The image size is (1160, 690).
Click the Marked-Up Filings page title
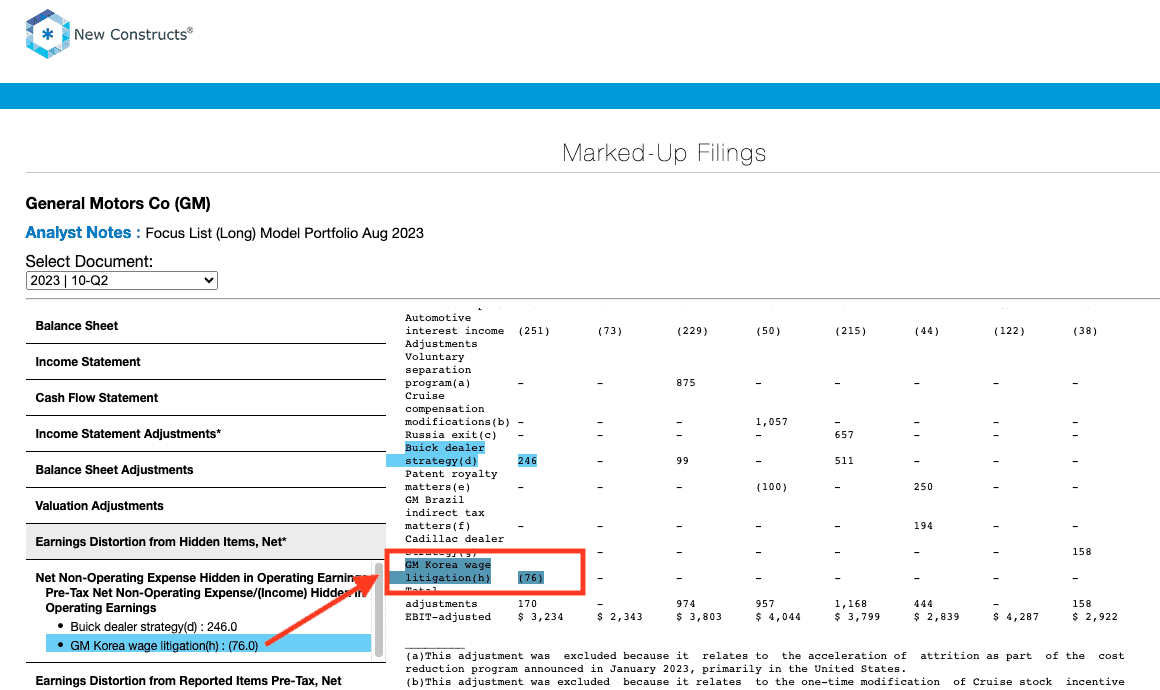[x=664, y=153]
